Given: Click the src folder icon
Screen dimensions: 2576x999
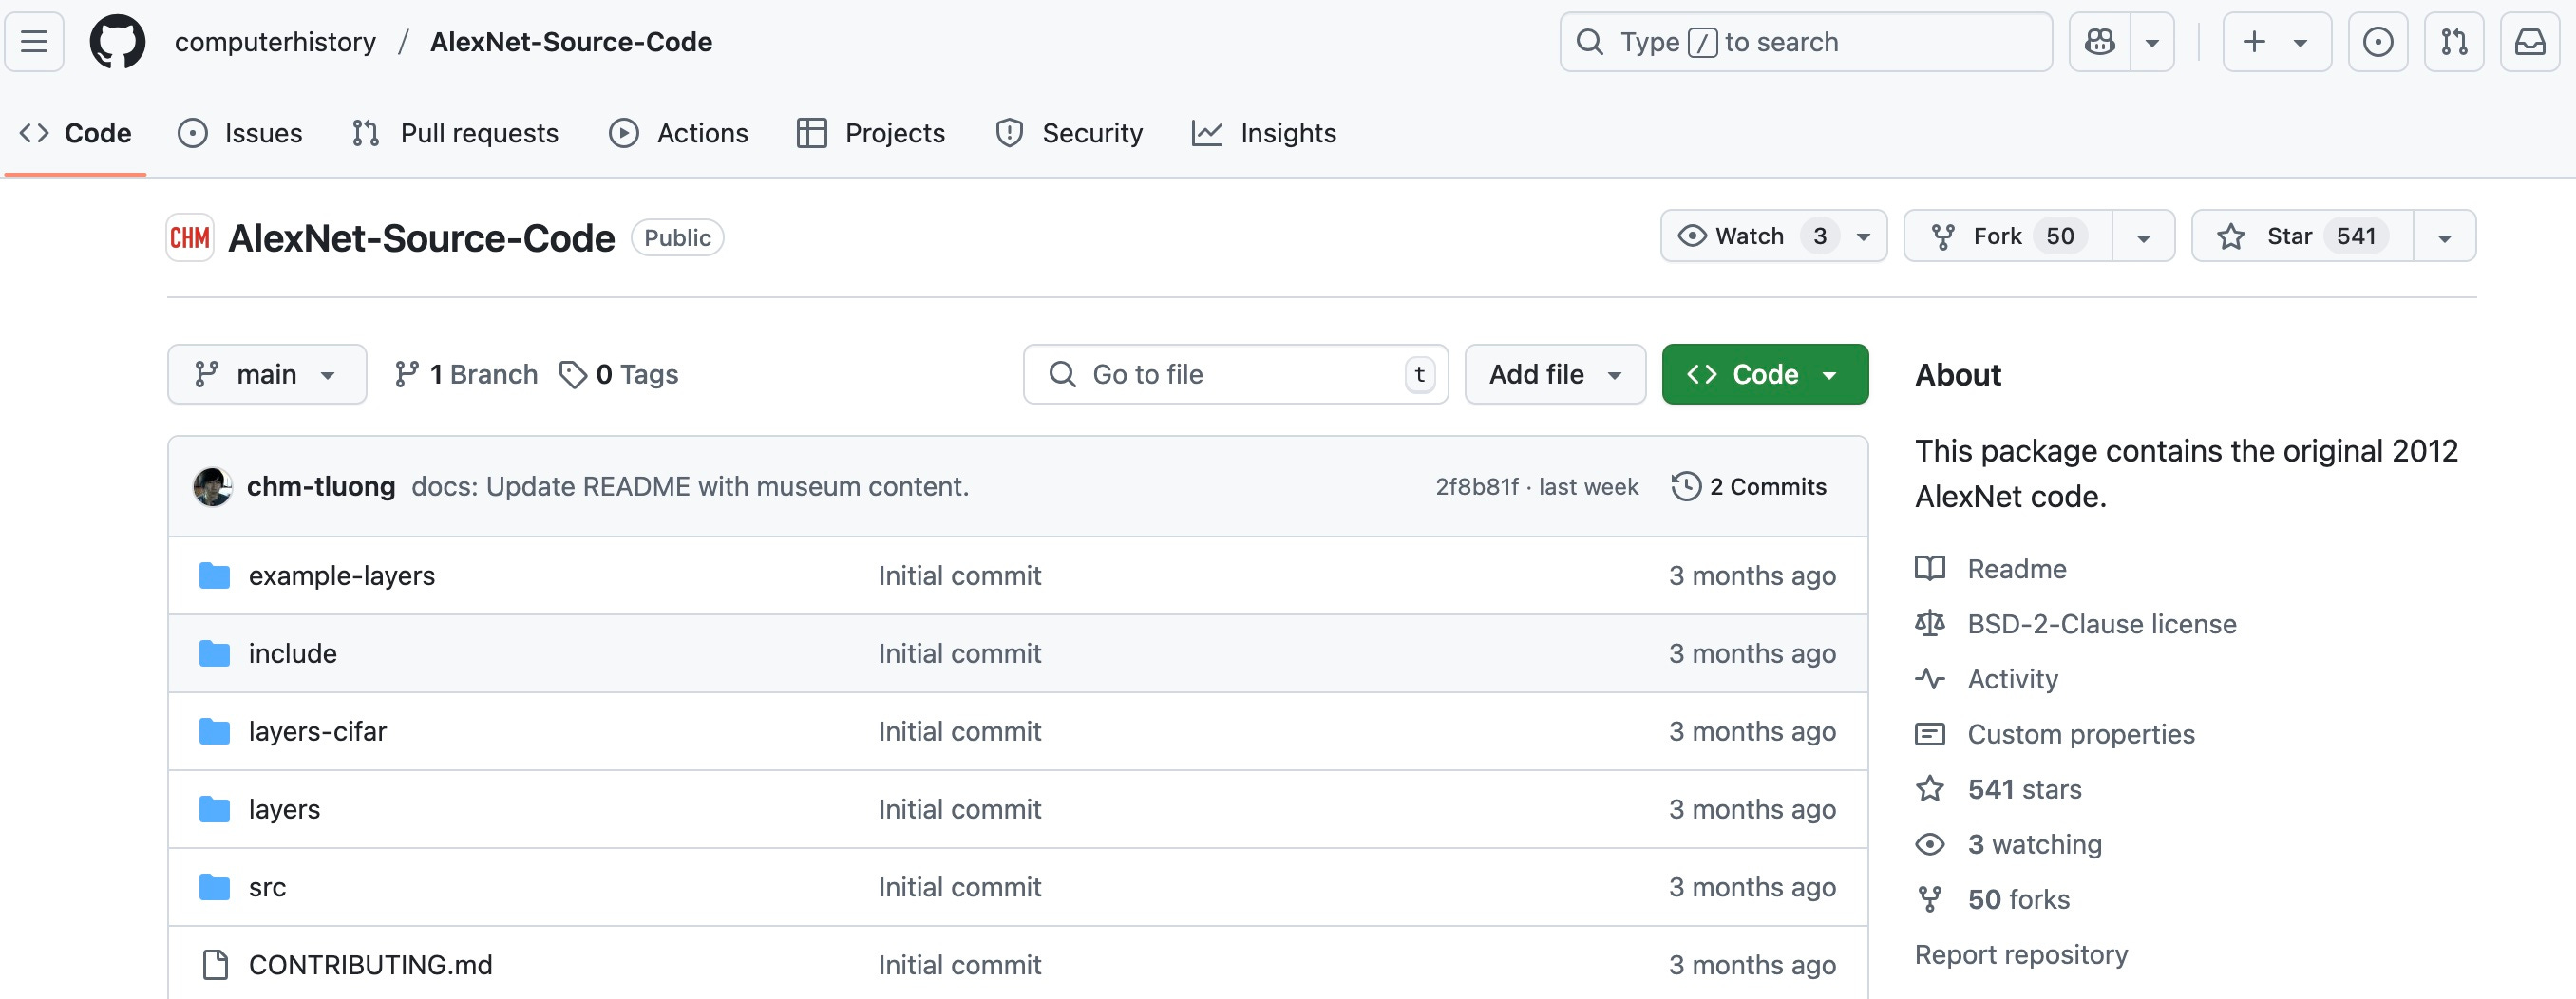Looking at the screenshot, I should click(214, 888).
